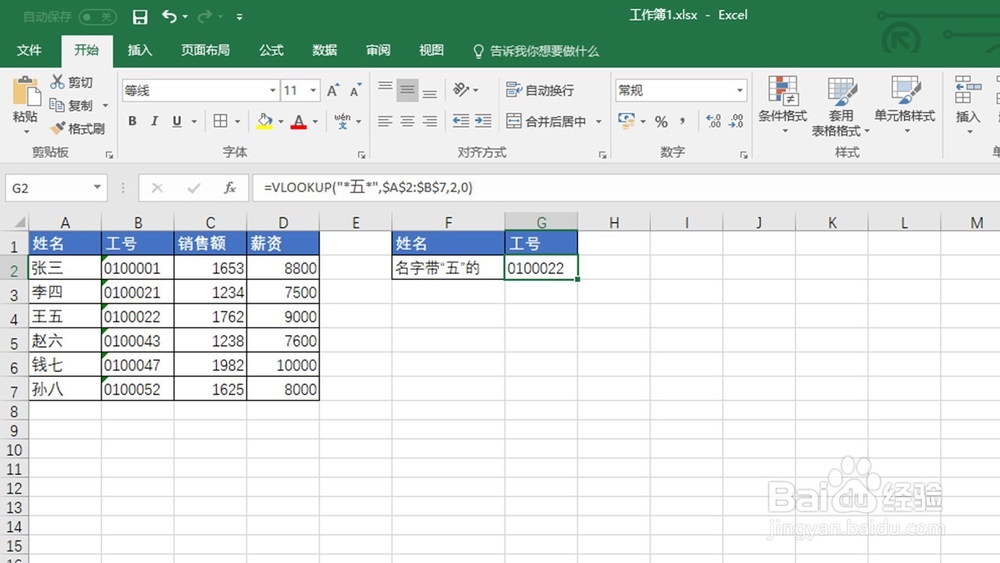Click the text orientation icon
The image size is (1000, 563).
pyautogui.click(x=461, y=90)
